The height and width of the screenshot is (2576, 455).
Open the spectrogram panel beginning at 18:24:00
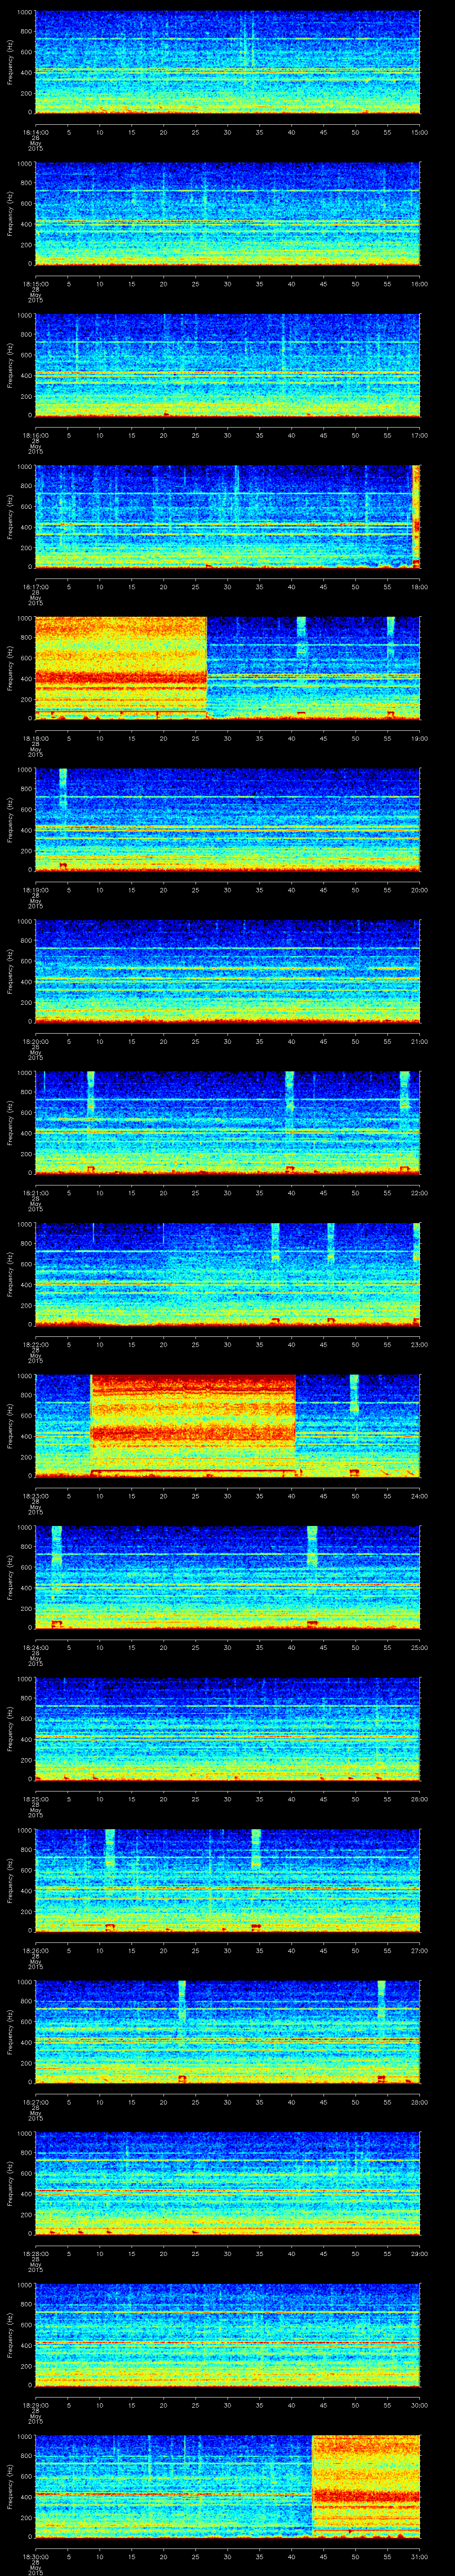228,1577
